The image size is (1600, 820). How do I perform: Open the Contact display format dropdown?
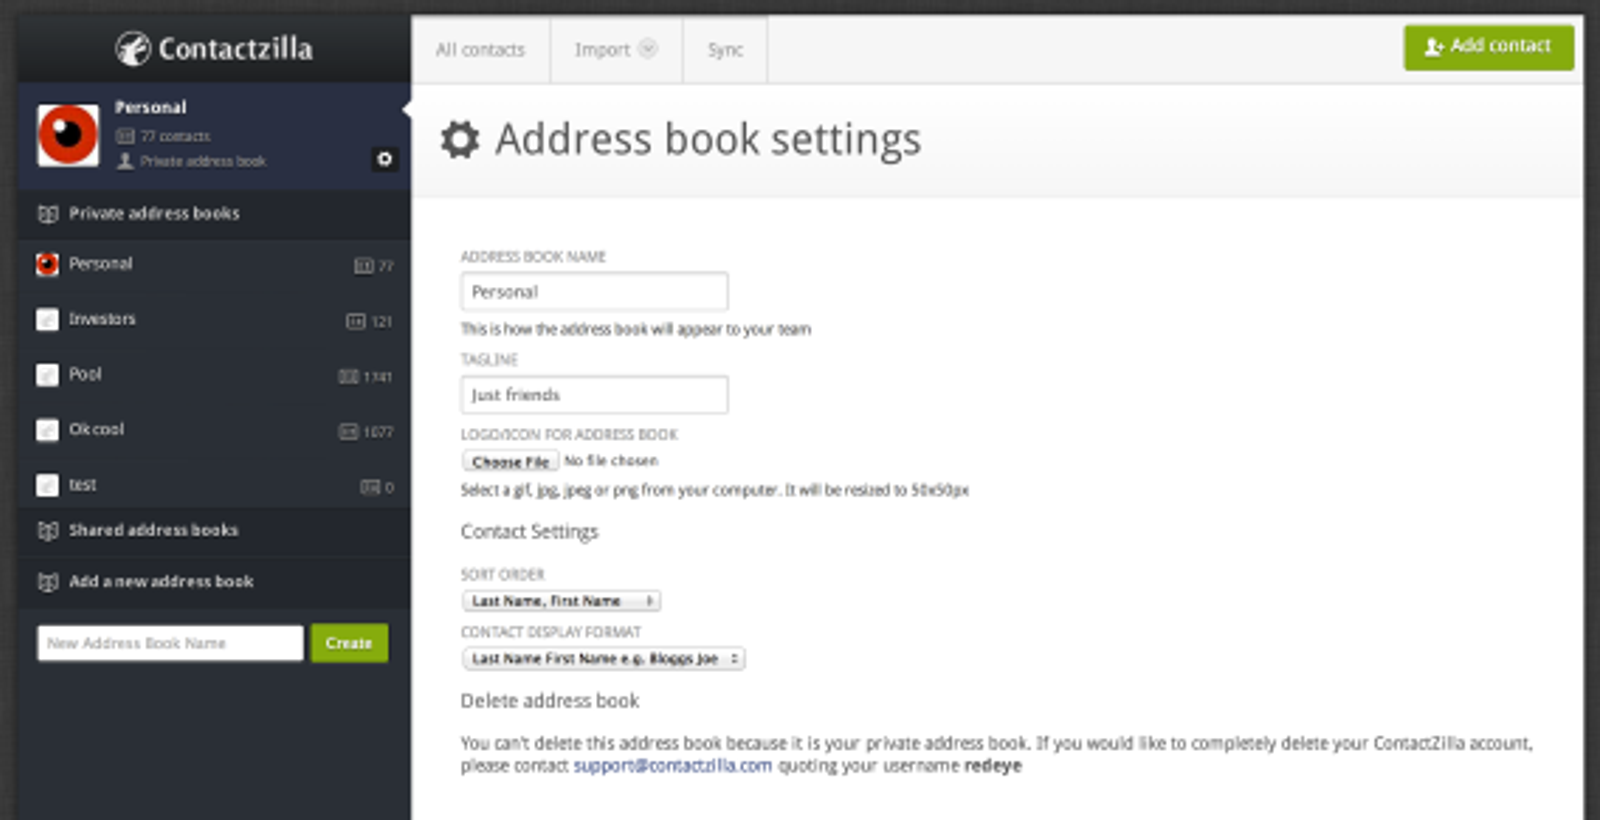click(x=603, y=659)
